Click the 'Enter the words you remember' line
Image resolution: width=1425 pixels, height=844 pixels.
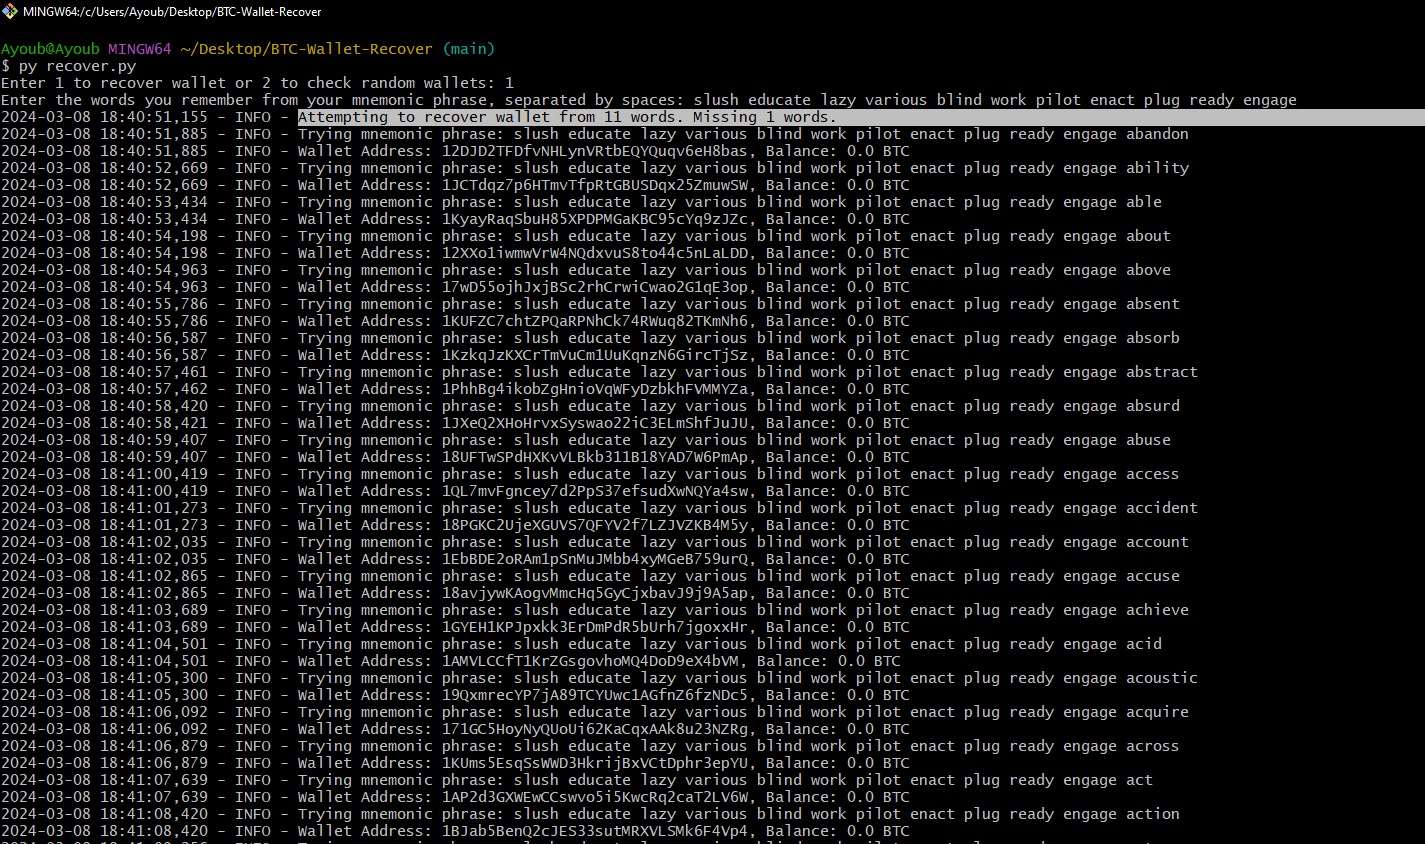pos(649,100)
